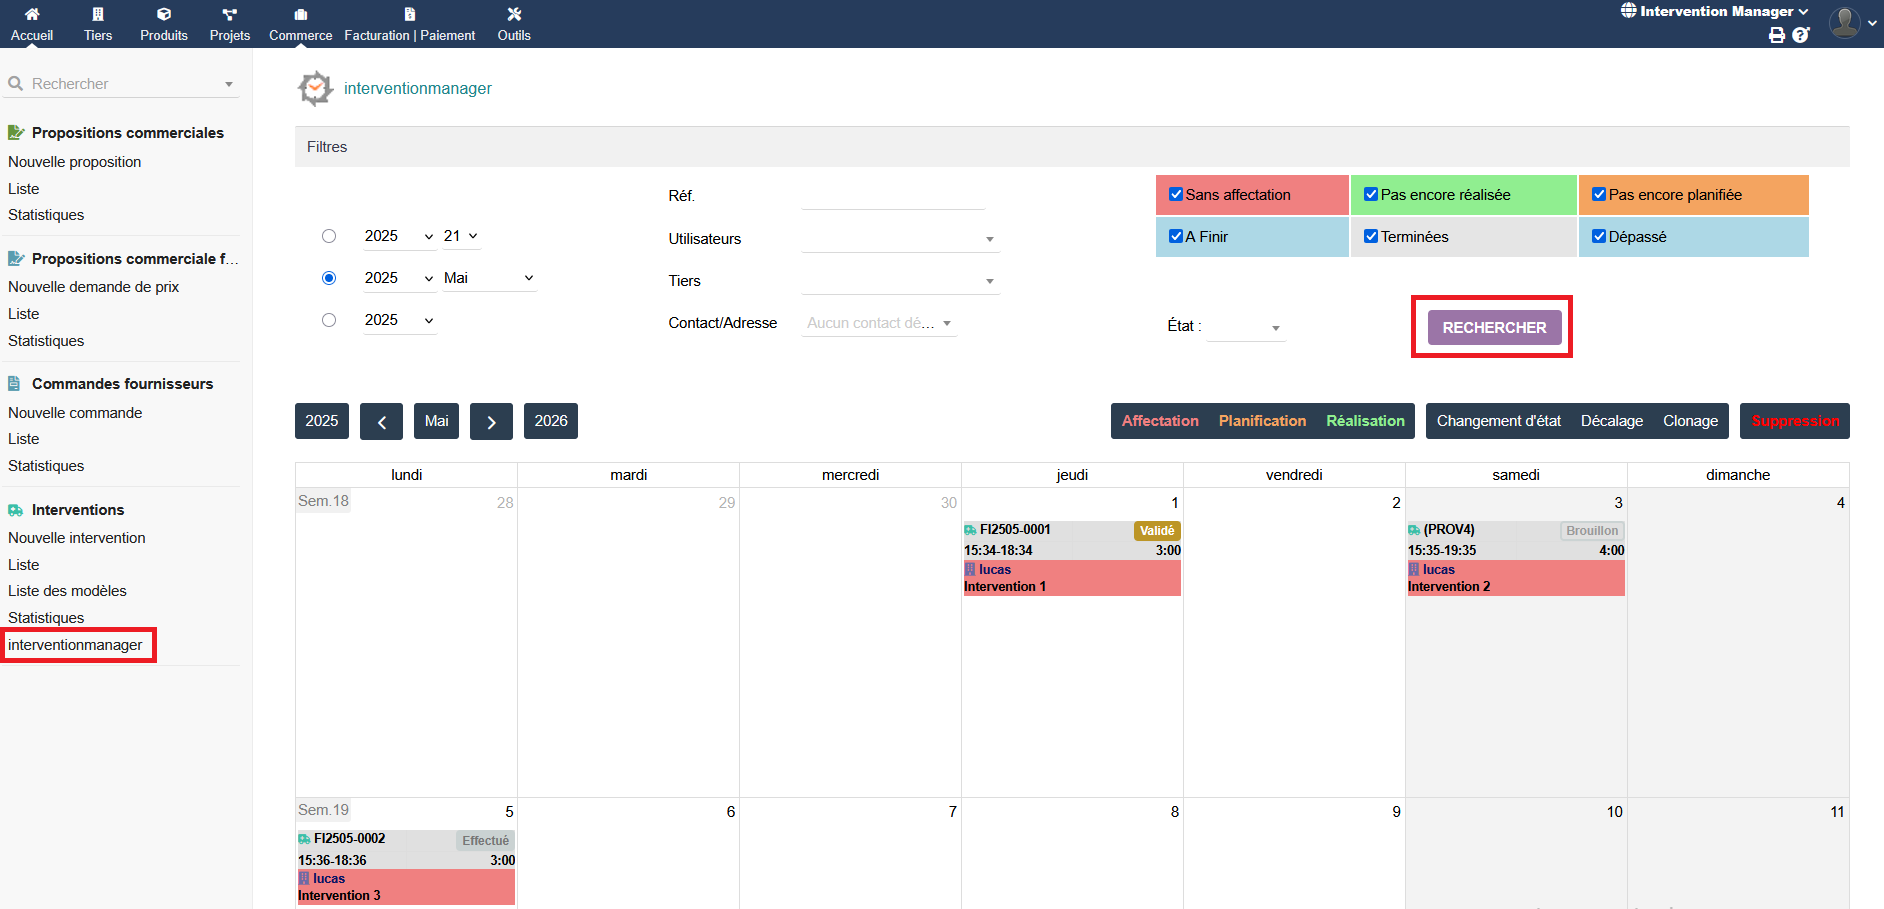Click the help question mark icon
This screenshot has width=1884, height=909.
point(1801,36)
